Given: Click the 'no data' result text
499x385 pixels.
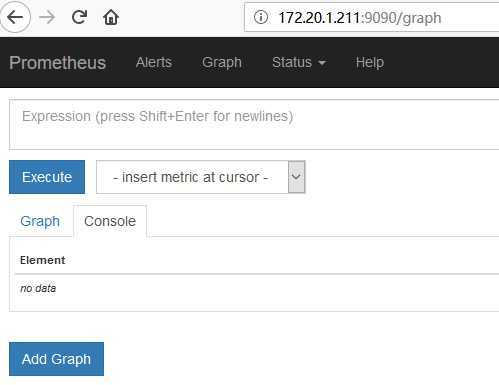Looking at the screenshot, I should pyautogui.click(x=38, y=288).
